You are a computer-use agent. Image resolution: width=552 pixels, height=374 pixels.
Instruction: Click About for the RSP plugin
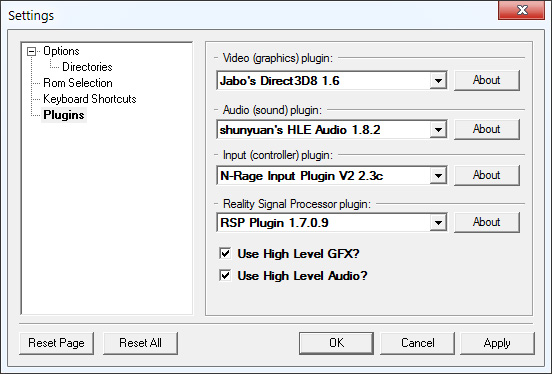(487, 222)
